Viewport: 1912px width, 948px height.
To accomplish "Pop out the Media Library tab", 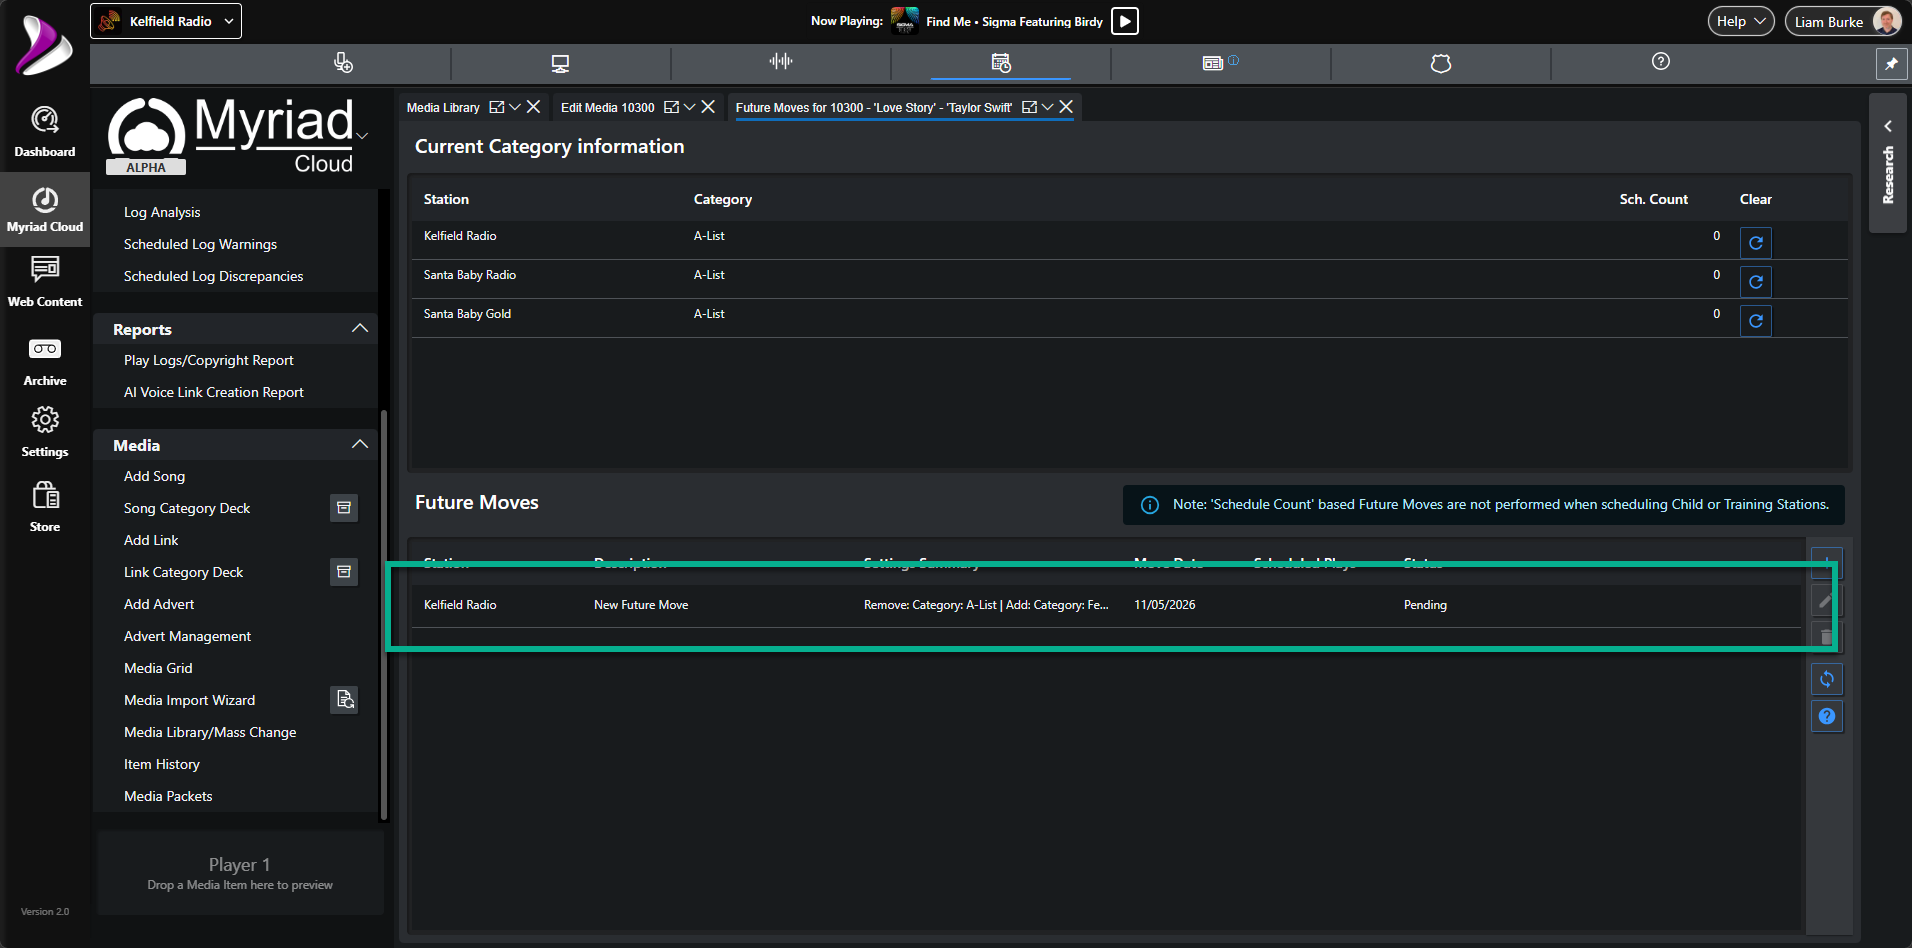I will tap(496, 107).
